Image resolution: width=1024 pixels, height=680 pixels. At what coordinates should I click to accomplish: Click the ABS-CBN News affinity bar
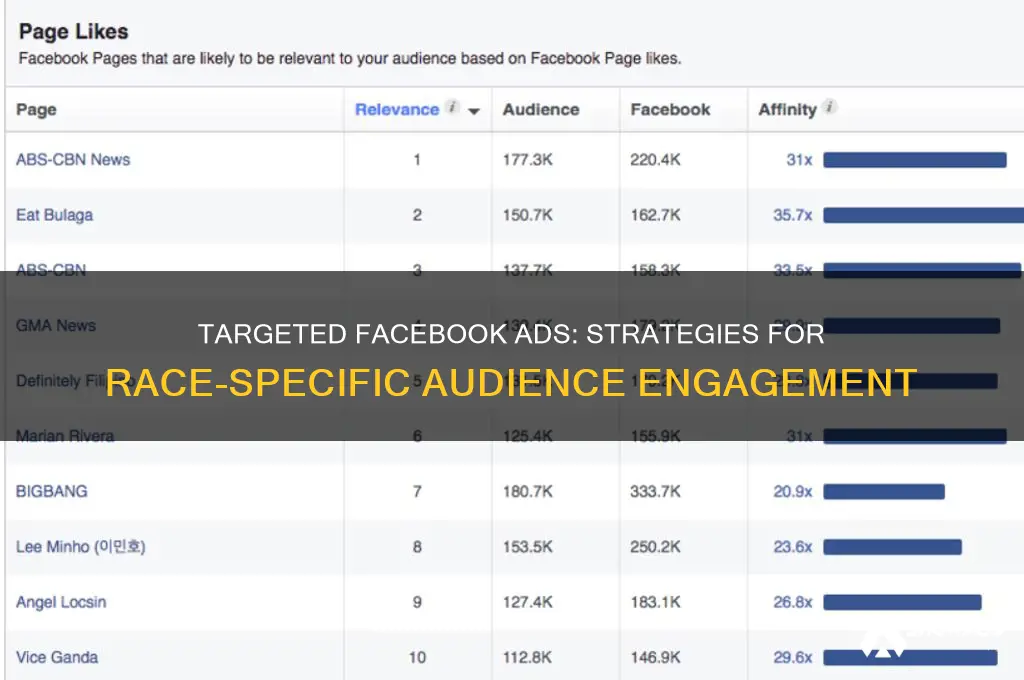point(915,160)
